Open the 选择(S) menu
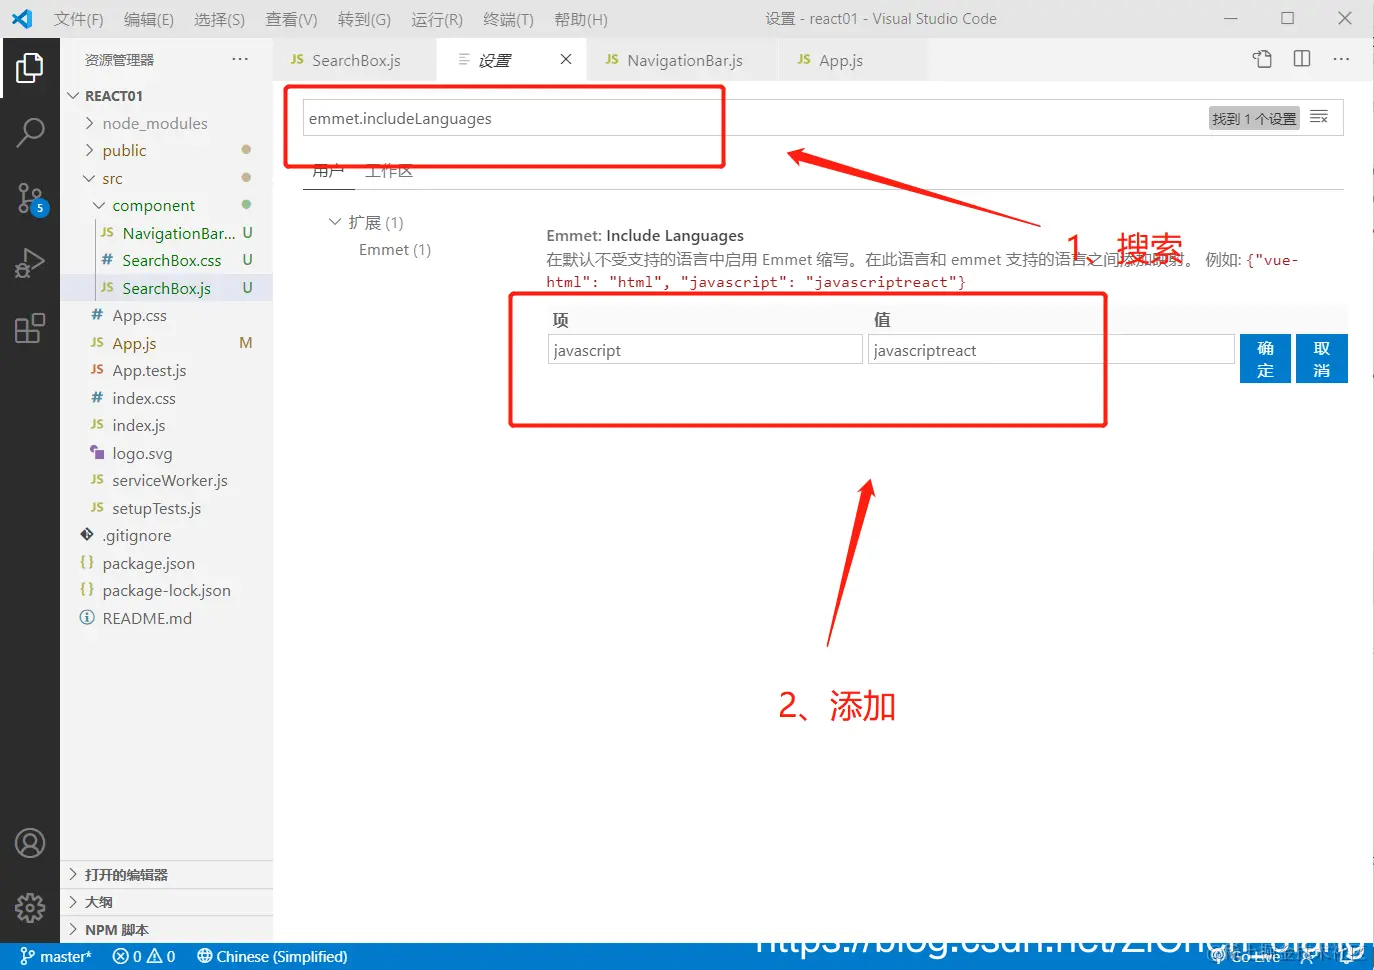 pos(220,19)
